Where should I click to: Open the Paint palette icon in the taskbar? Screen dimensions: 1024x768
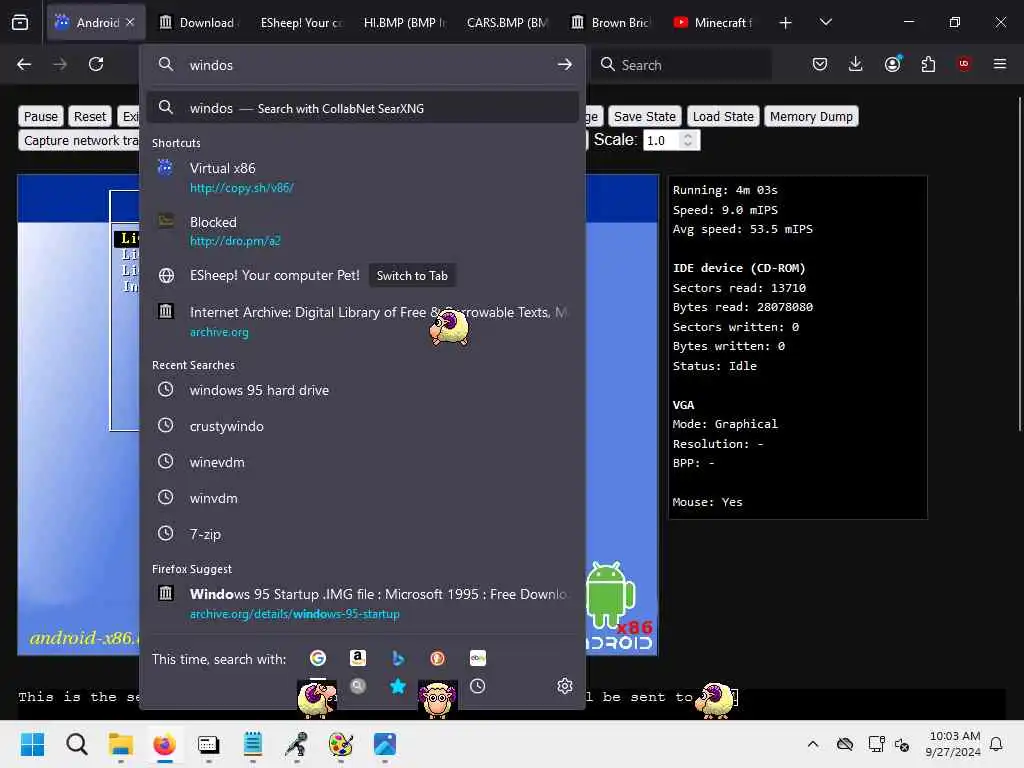point(340,744)
